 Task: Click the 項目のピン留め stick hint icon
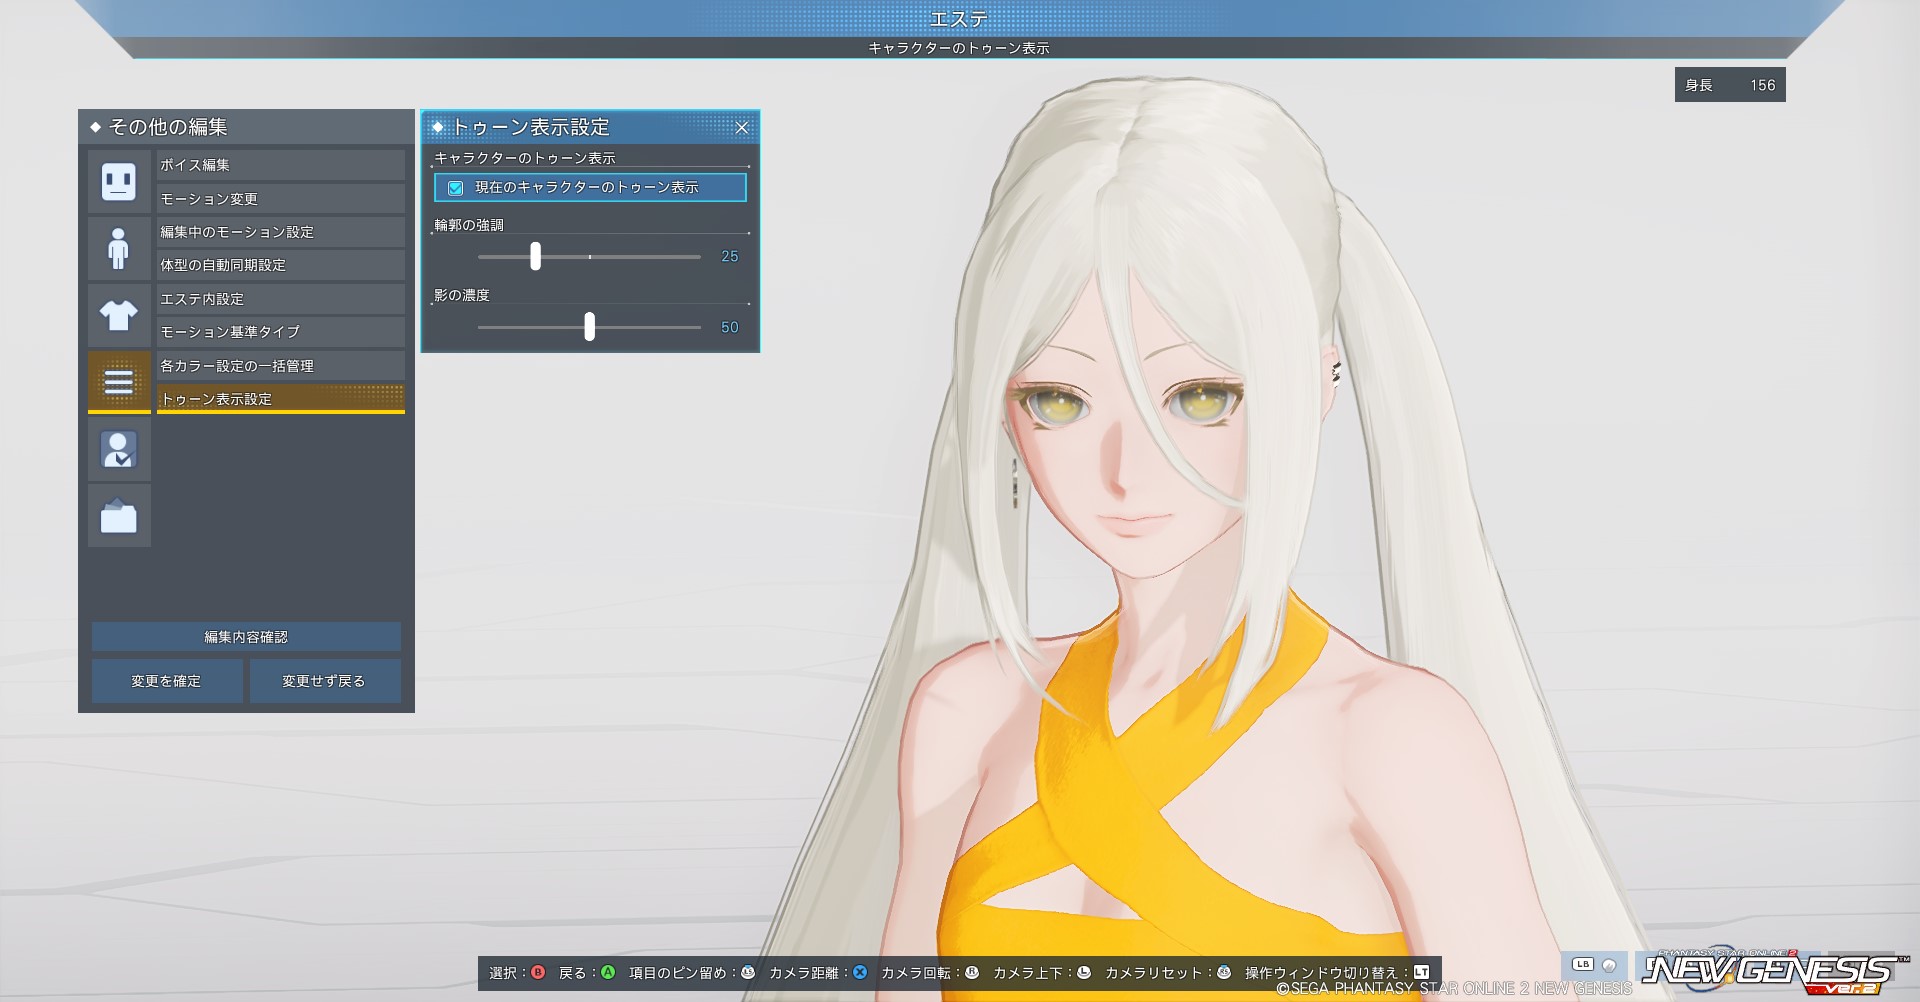tap(747, 972)
